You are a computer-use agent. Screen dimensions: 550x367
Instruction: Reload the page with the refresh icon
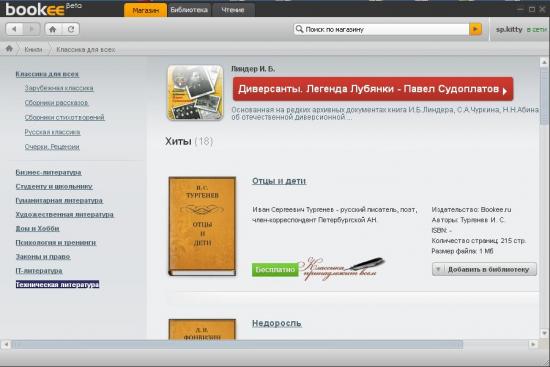click(x=71, y=29)
